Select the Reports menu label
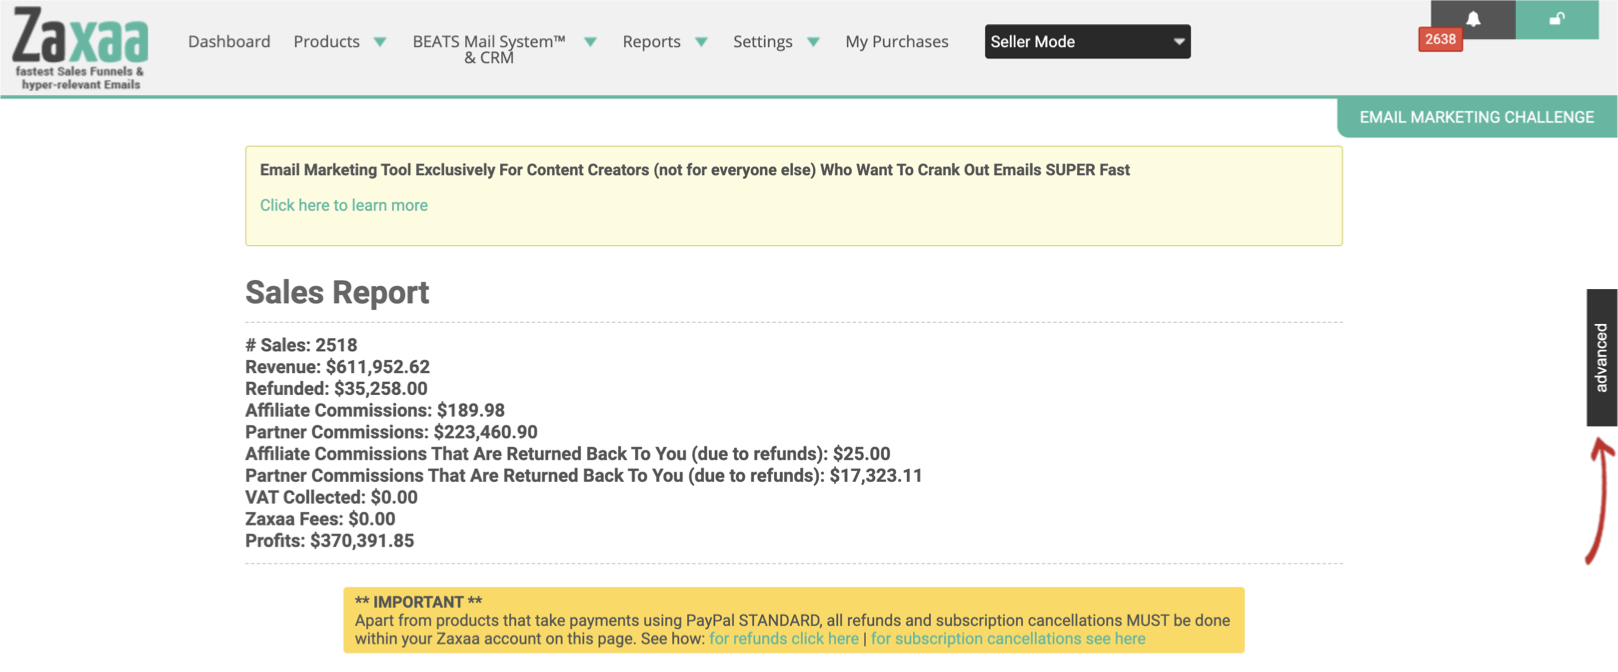1618x672 pixels. click(651, 42)
